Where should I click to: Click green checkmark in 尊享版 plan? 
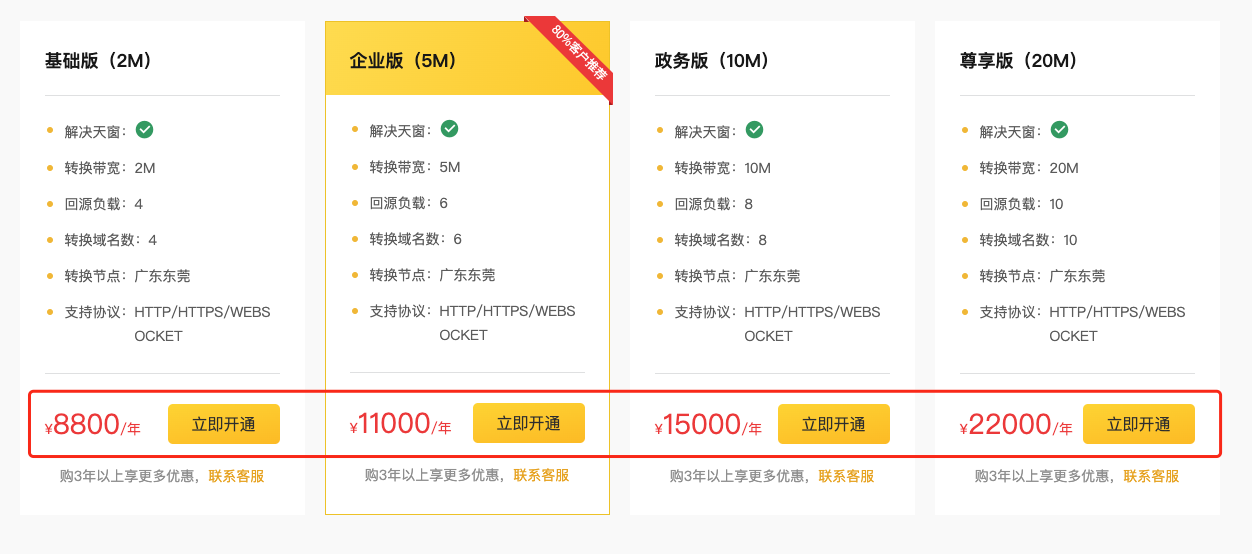1060,130
